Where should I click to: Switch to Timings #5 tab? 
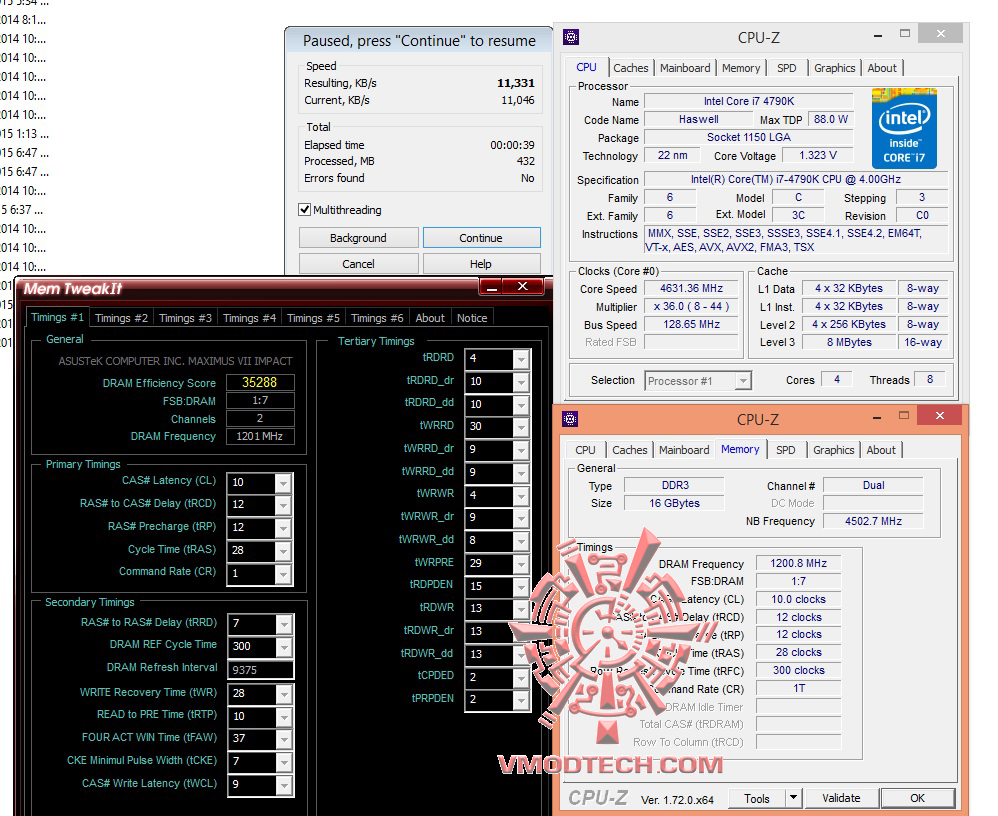coord(313,318)
